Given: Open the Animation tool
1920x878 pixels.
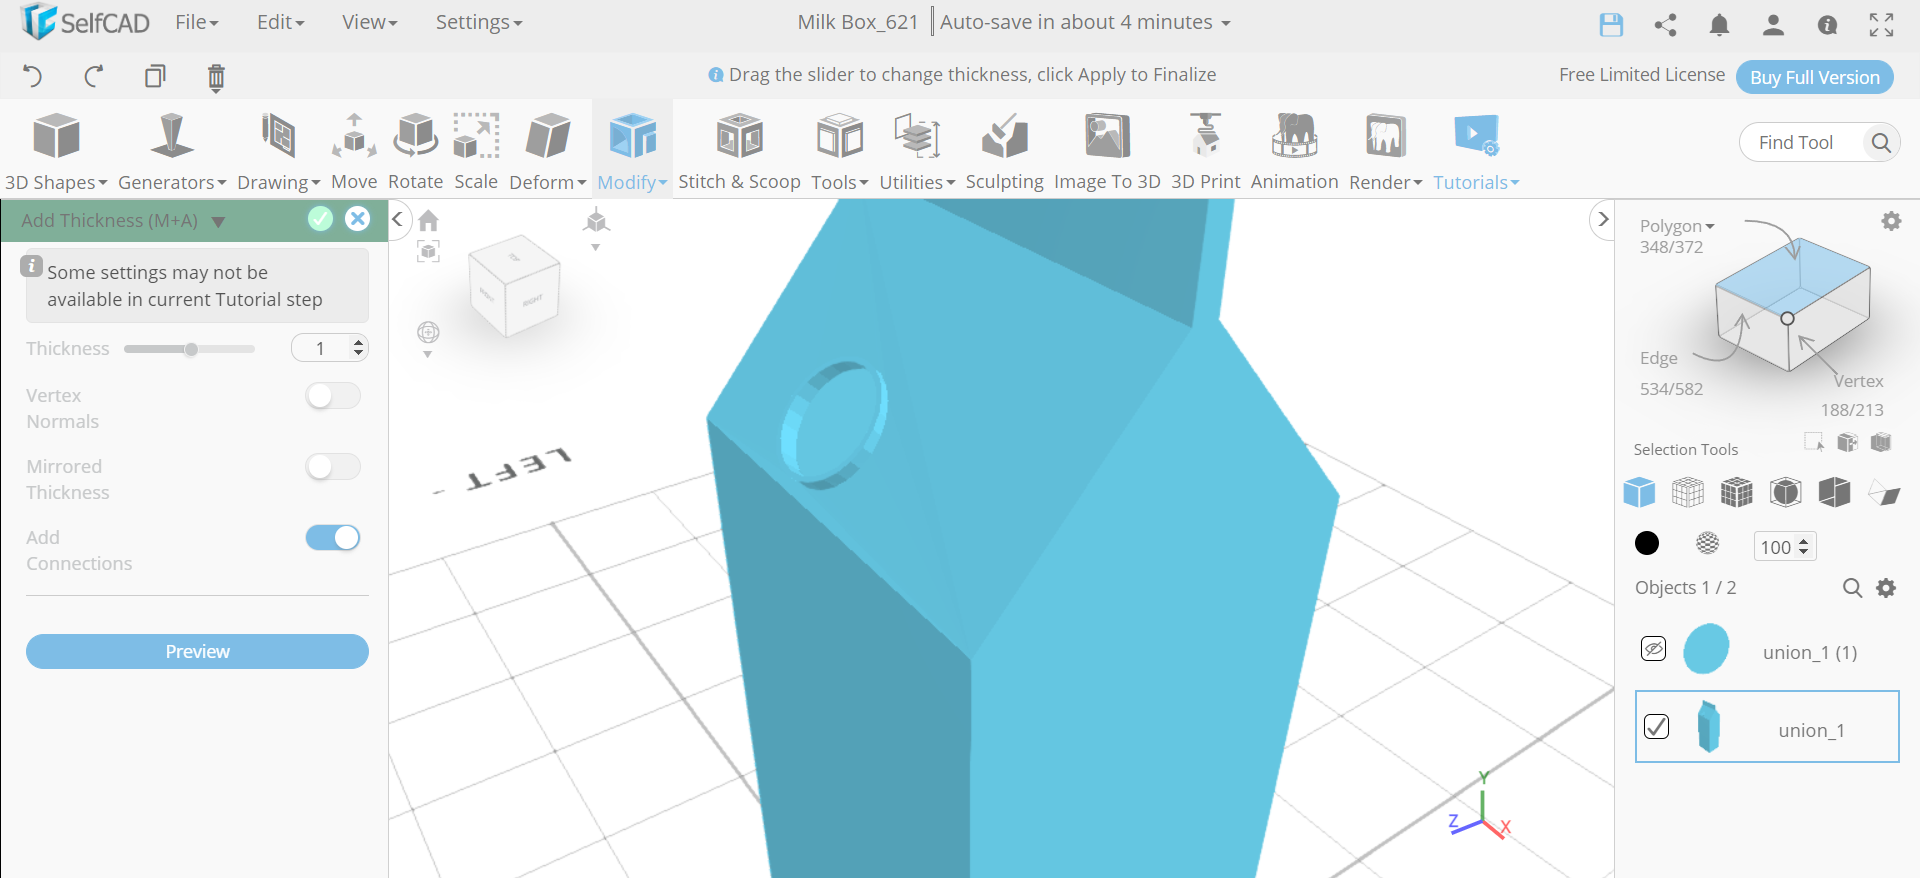Looking at the screenshot, I should click(x=1294, y=151).
